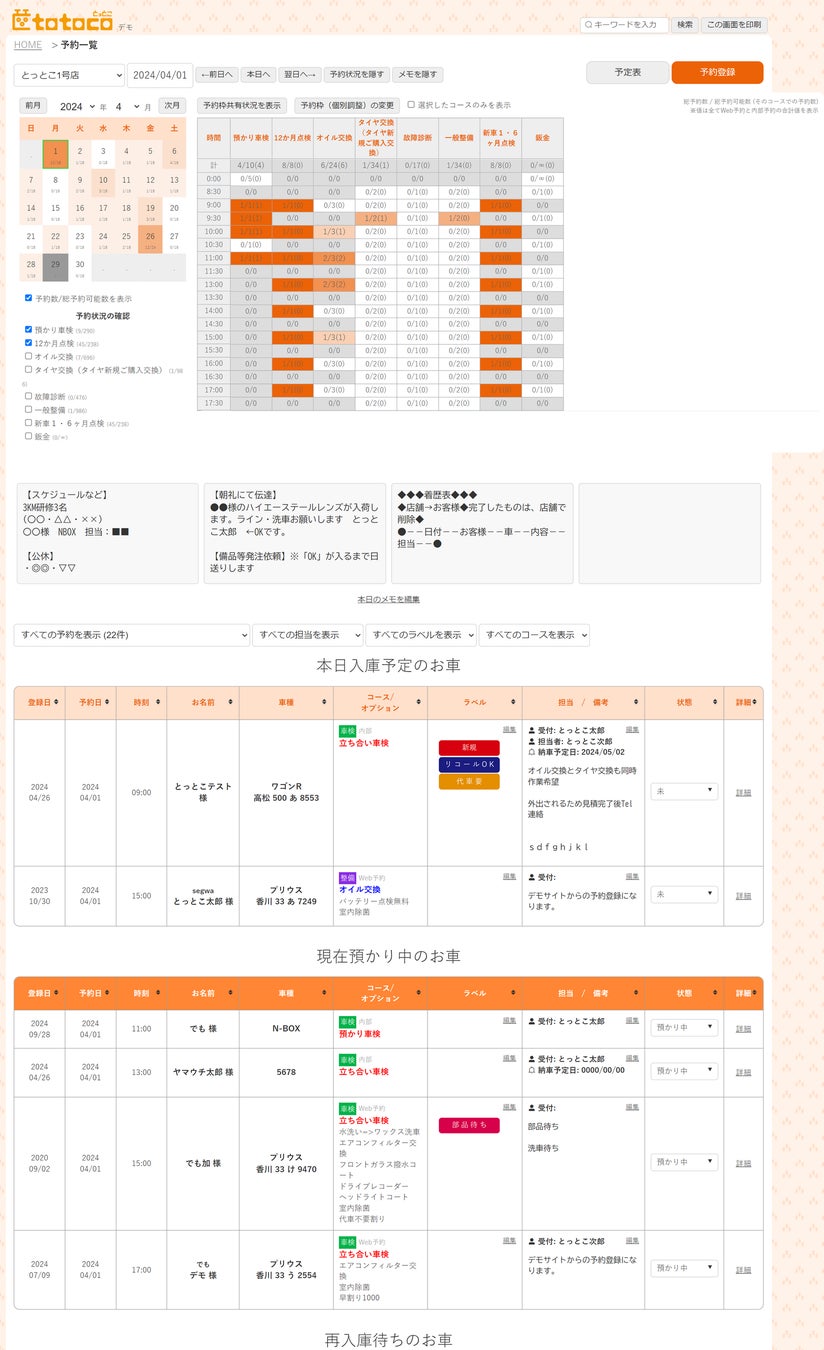The height and width of the screenshot is (1350, 824).
Task: Sort 本日入庫予定 table by 予約日
Action: click(90, 702)
